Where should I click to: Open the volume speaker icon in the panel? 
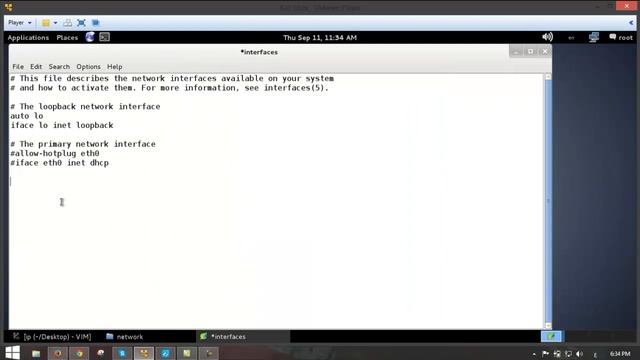[547, 37]
